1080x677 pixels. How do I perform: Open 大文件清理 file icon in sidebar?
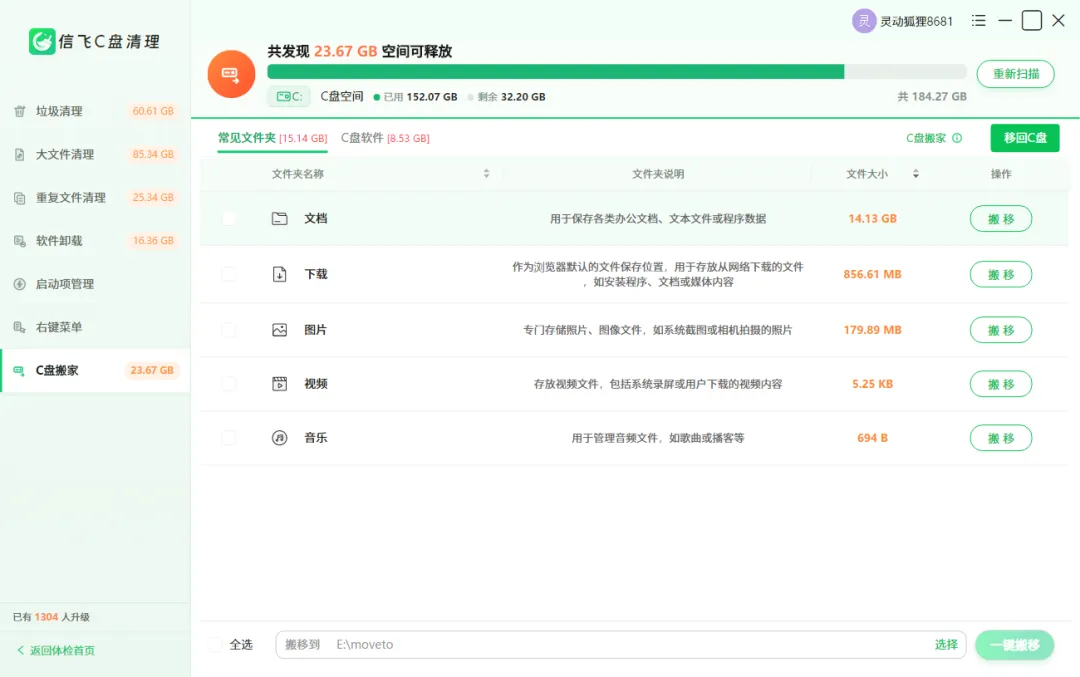point(19,154)
